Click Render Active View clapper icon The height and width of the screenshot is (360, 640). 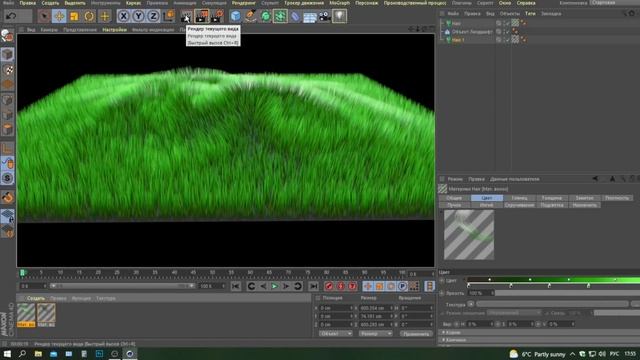[186, 16]
